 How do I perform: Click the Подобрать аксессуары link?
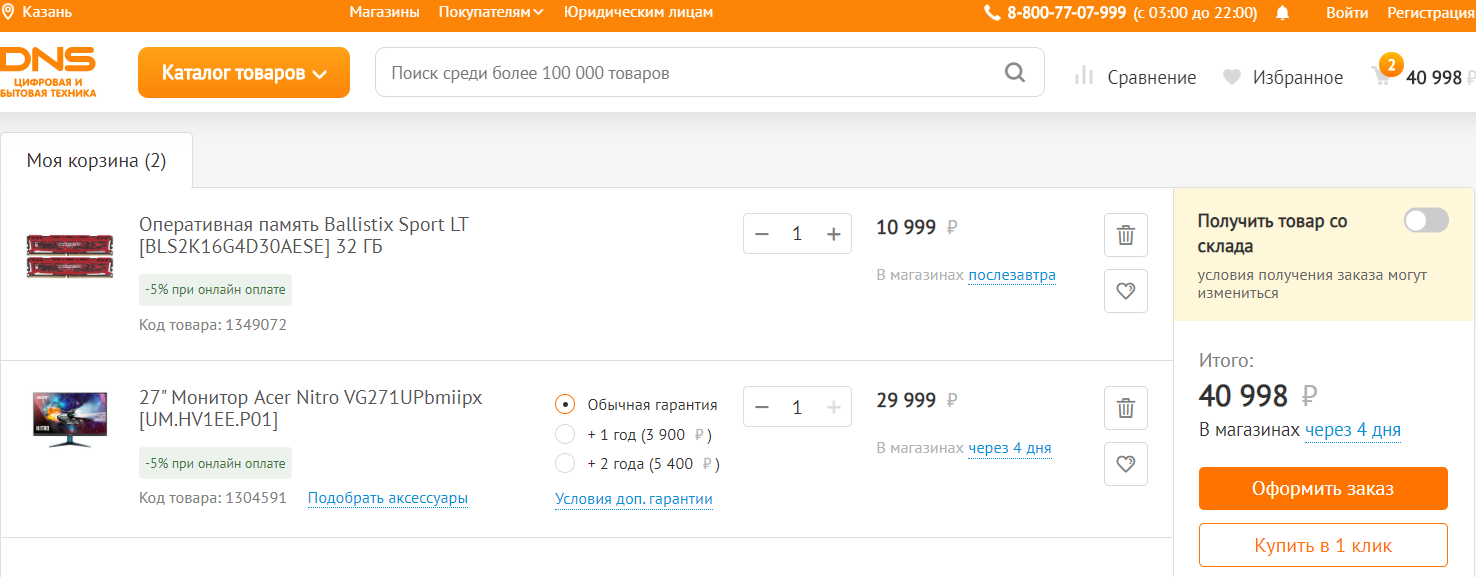click(388, 498)
